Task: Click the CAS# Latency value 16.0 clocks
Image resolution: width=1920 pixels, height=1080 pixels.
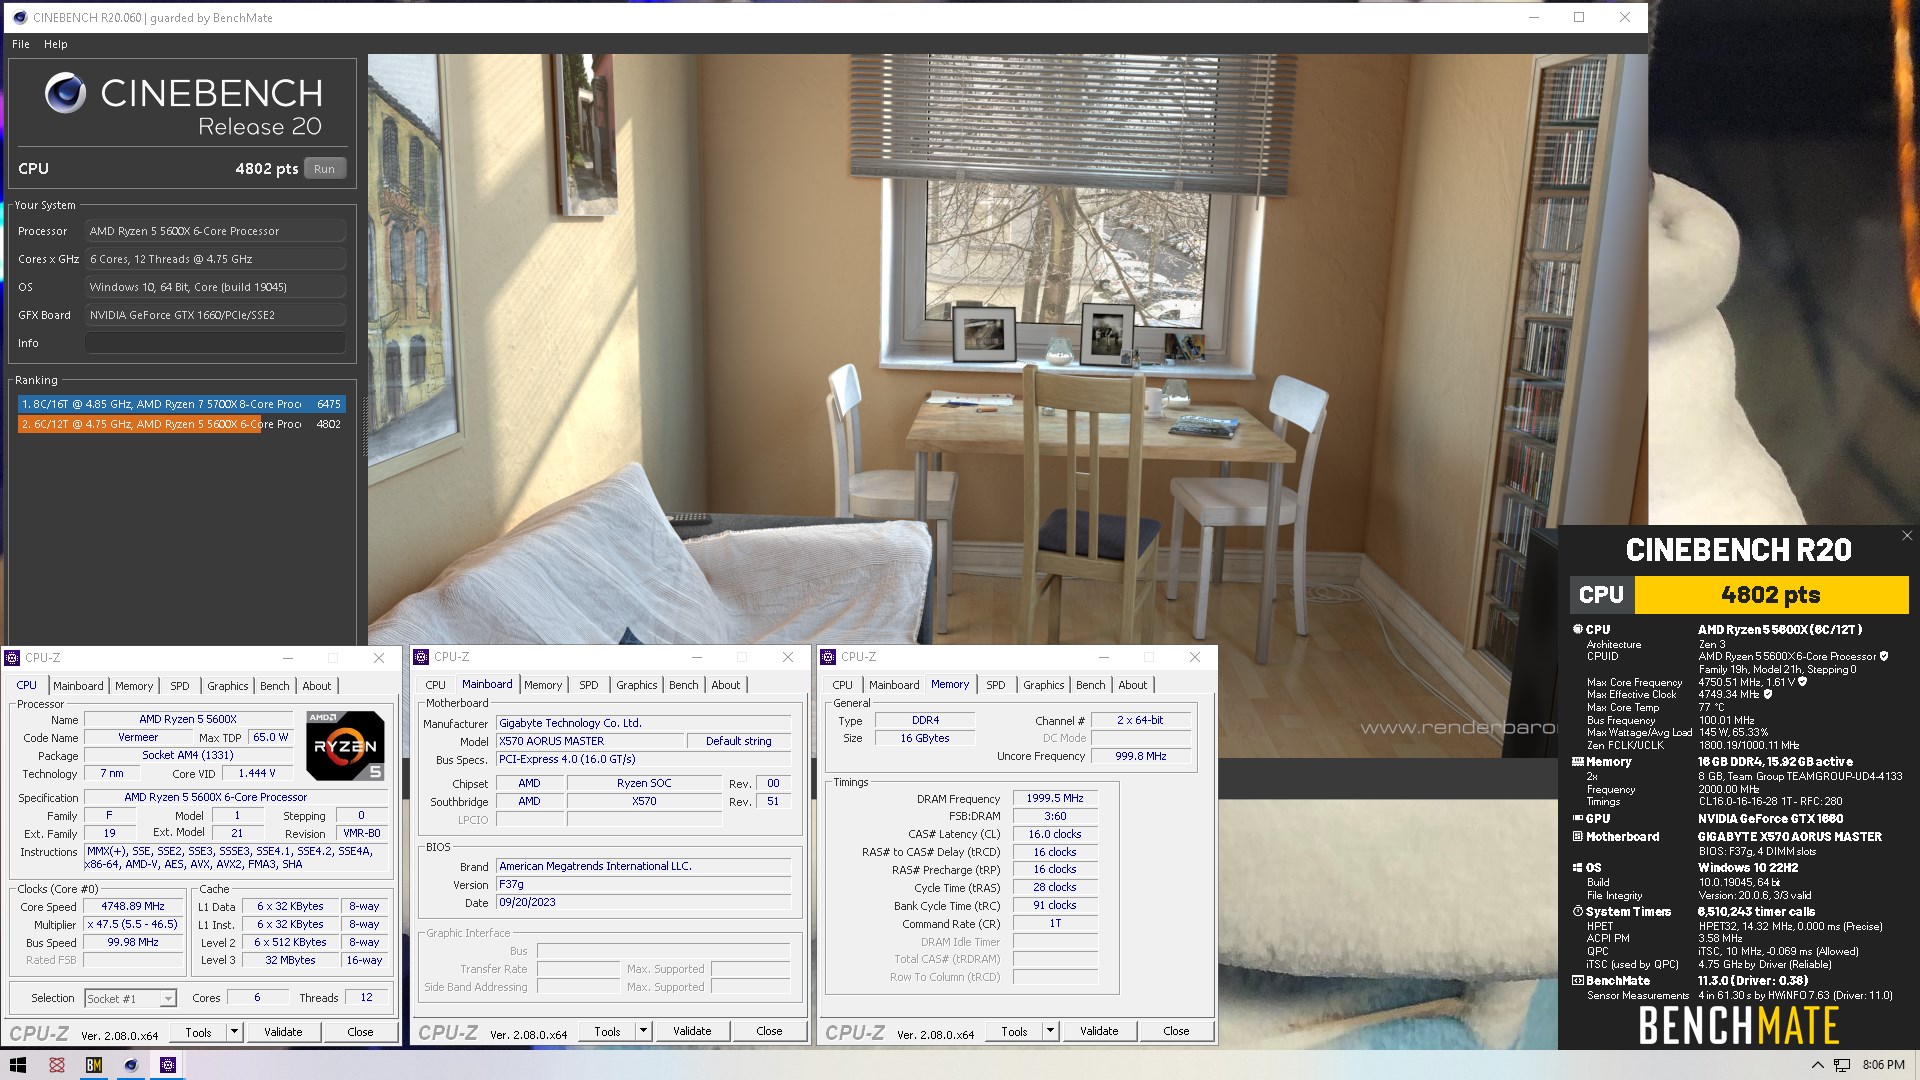Action: 1055,834
